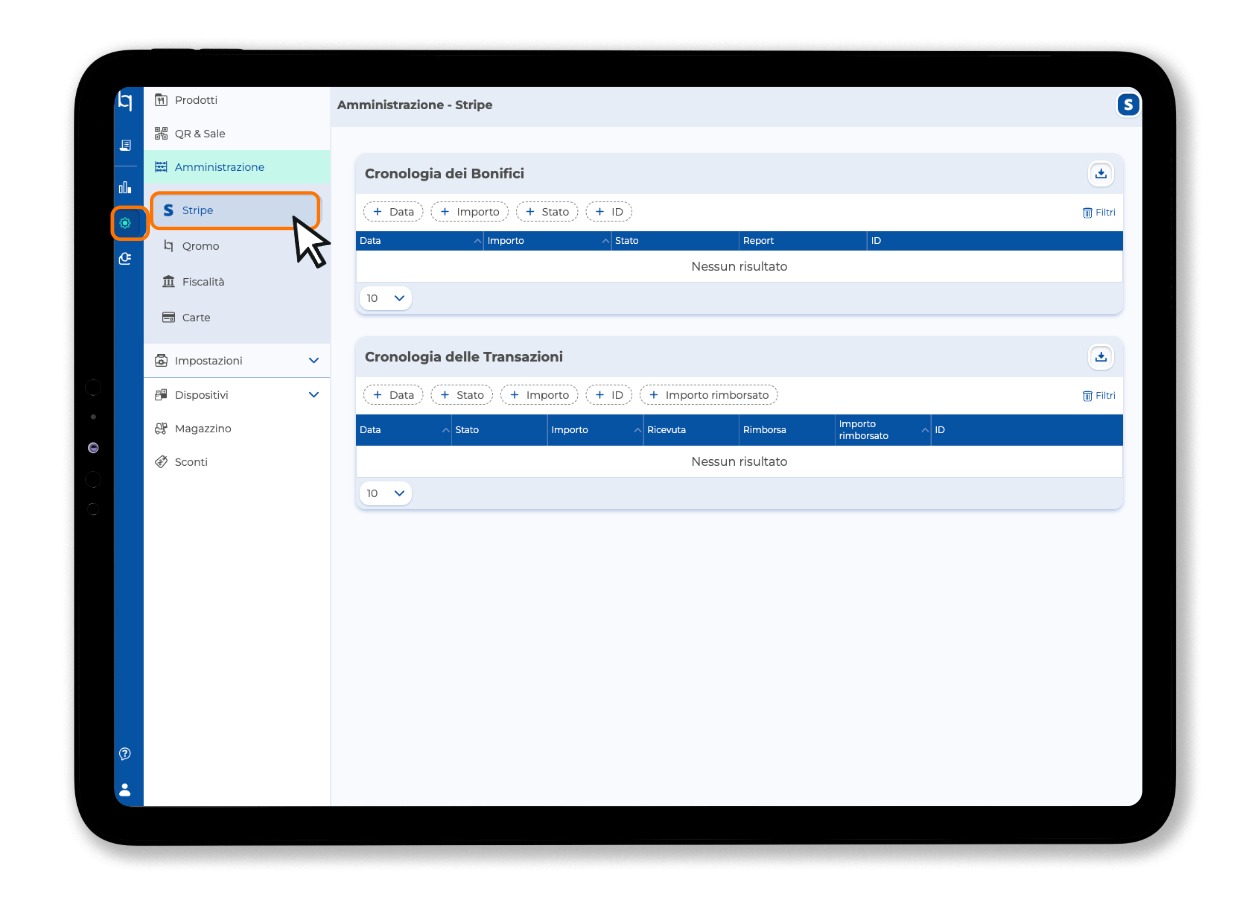The height and width of the screenshot is (920, 1250).
Task: Click the Amministrazione - Stripe page heading
Action: (x=415, y=105)
